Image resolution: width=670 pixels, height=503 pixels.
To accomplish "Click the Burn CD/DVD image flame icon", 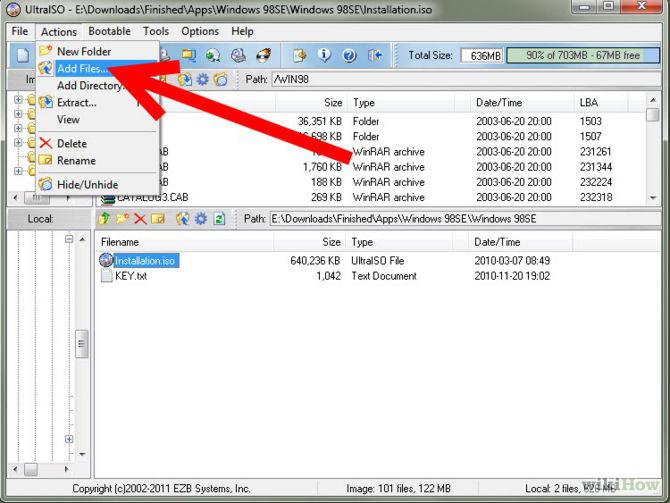I will [x=264, y=55].
